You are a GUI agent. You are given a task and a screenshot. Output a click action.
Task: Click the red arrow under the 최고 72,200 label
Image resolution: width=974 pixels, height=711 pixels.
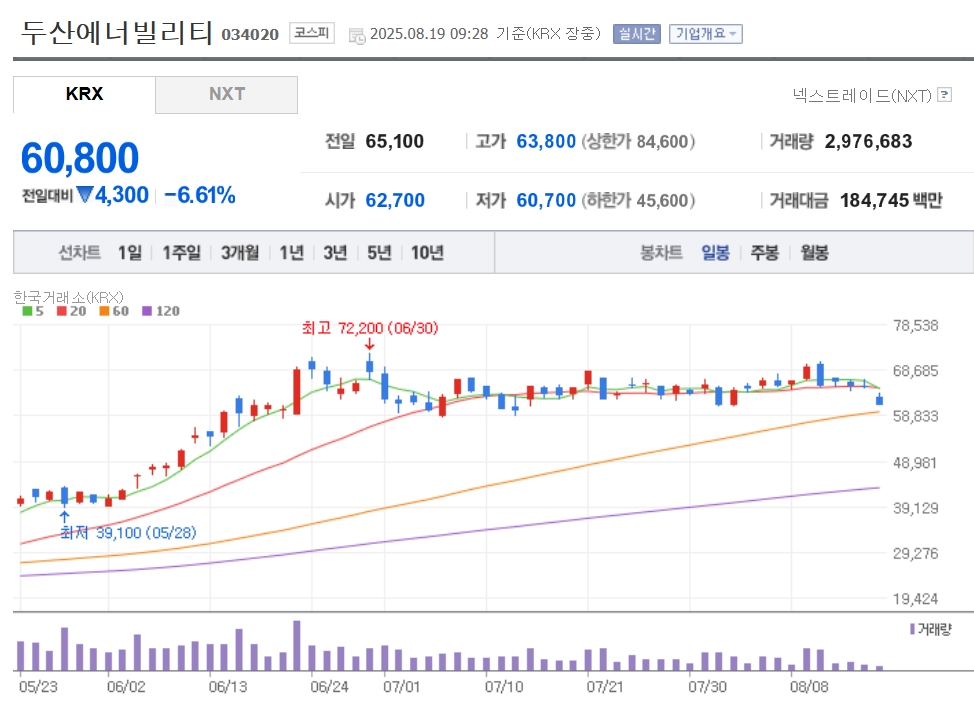click(370, 344)
